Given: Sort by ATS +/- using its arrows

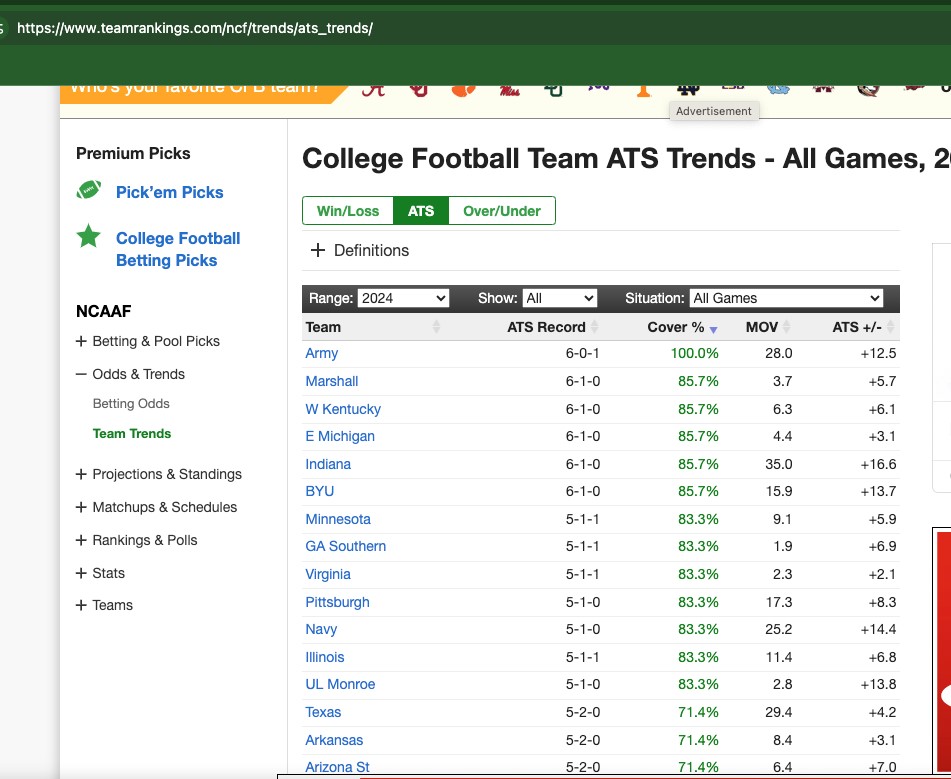Looking at the screenshot, I should pyautogui.click(x=891, y=327).
